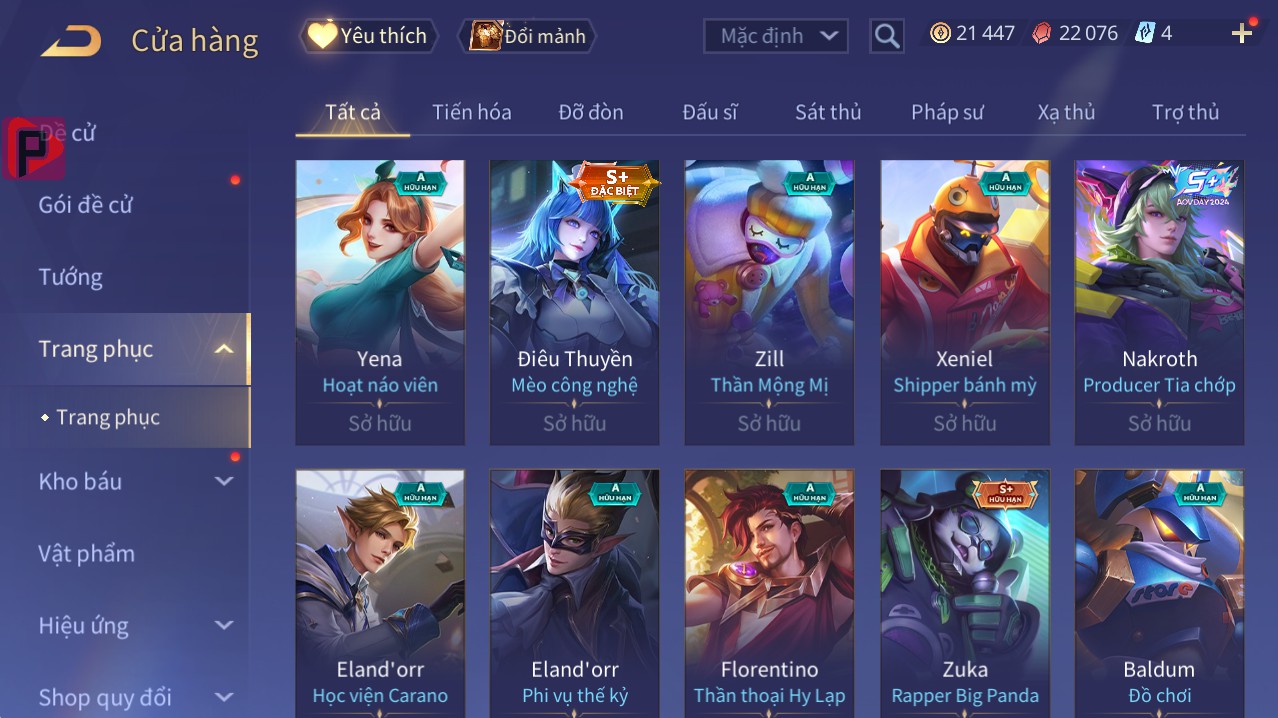Open Yêu thích heart favorites
1278x718 pixels.
pos(369,36)
